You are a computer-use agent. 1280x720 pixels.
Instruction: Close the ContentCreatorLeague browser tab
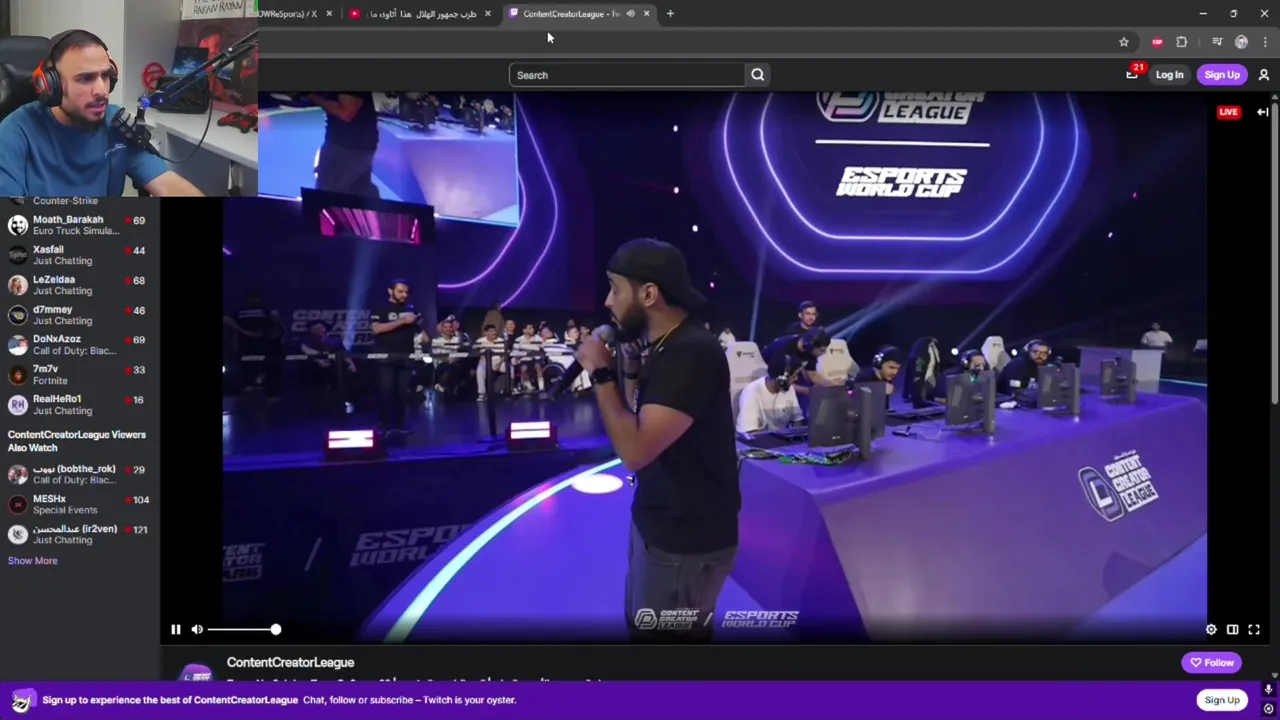click(646, 14)
